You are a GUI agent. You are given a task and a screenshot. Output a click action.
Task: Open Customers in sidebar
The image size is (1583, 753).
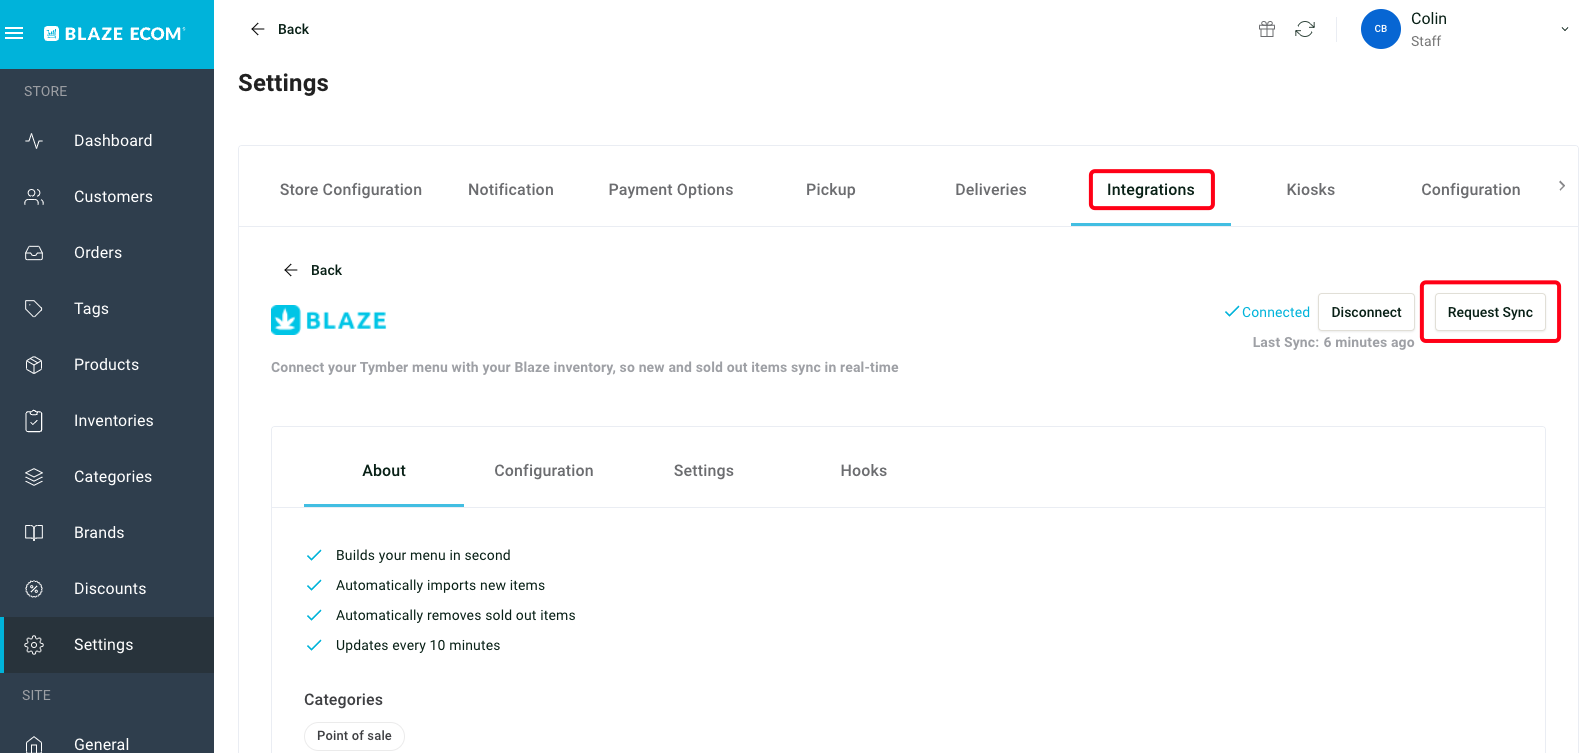[113, 197]
